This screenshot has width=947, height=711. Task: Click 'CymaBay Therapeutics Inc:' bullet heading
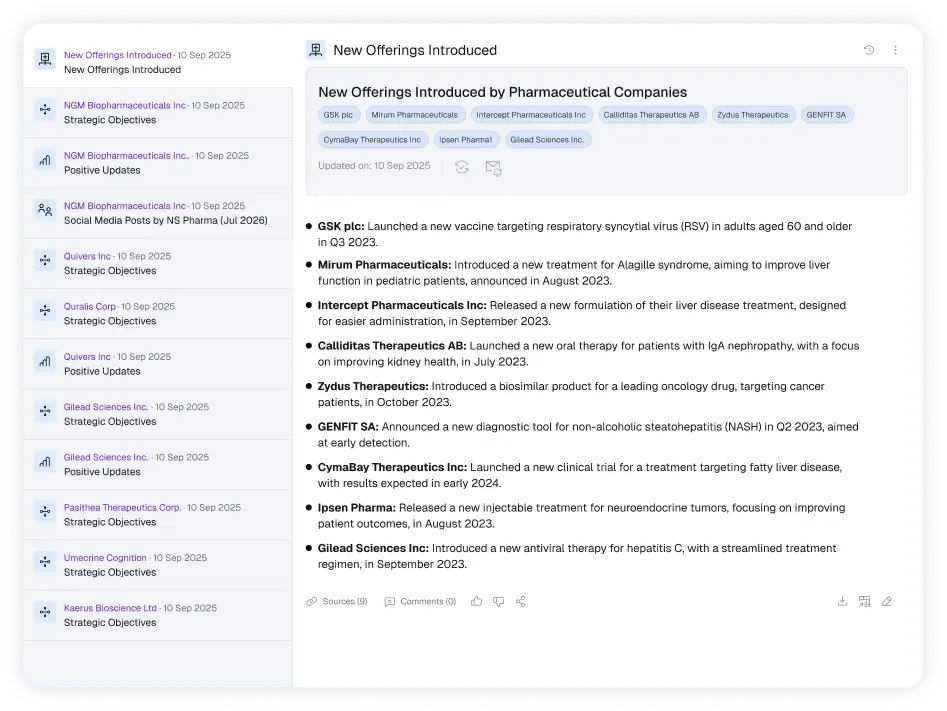393,468
